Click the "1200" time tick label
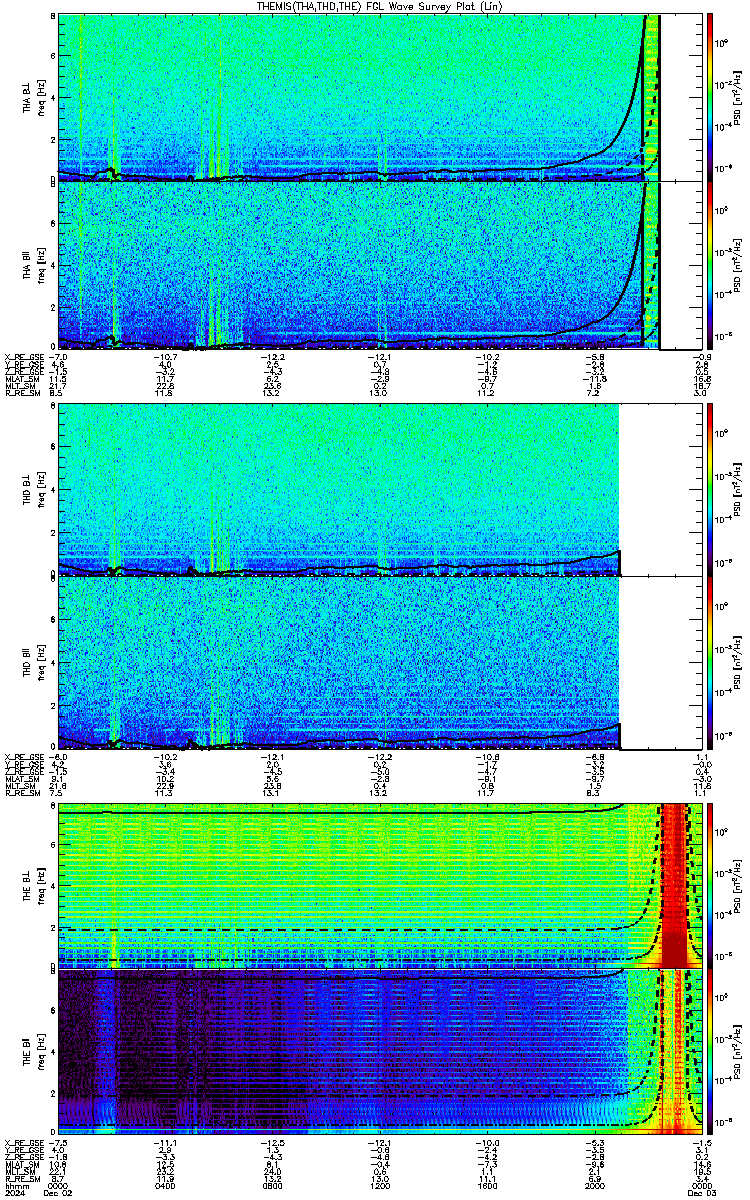The height and width of the screenshot is (1200, 750). (x=379, y=1186)
